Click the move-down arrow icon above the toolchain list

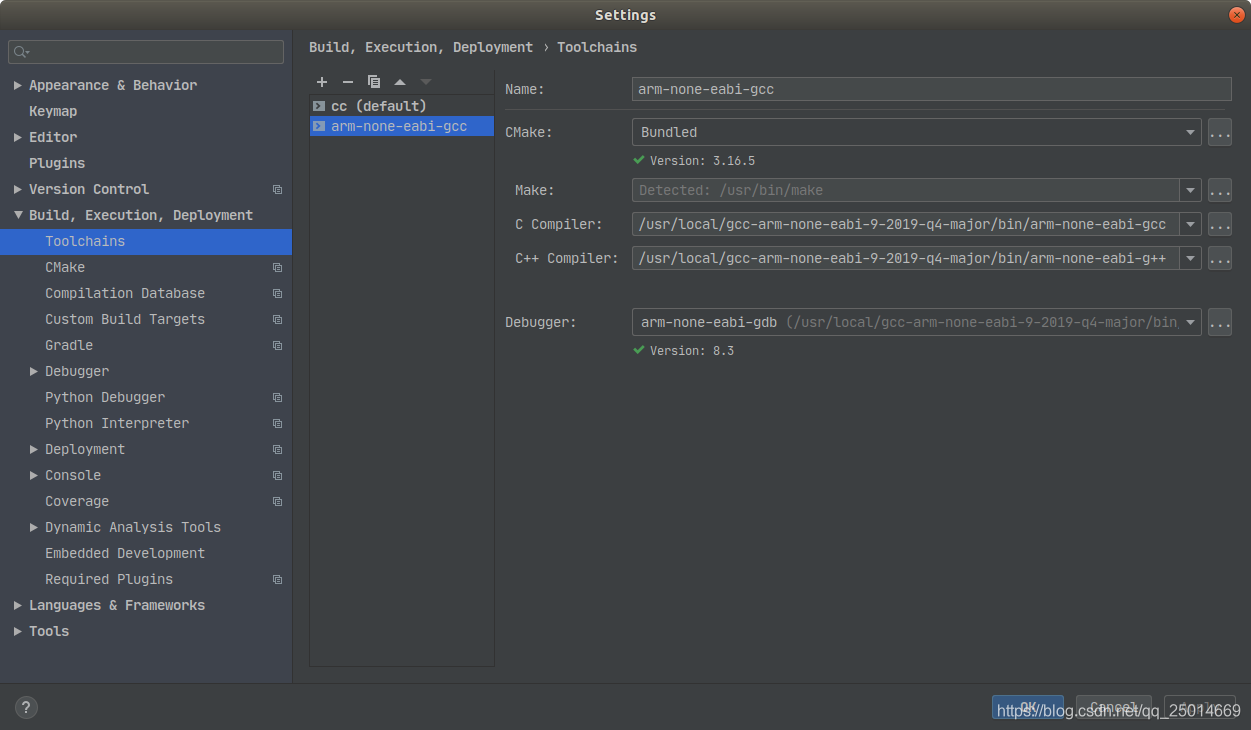(425, 82)
